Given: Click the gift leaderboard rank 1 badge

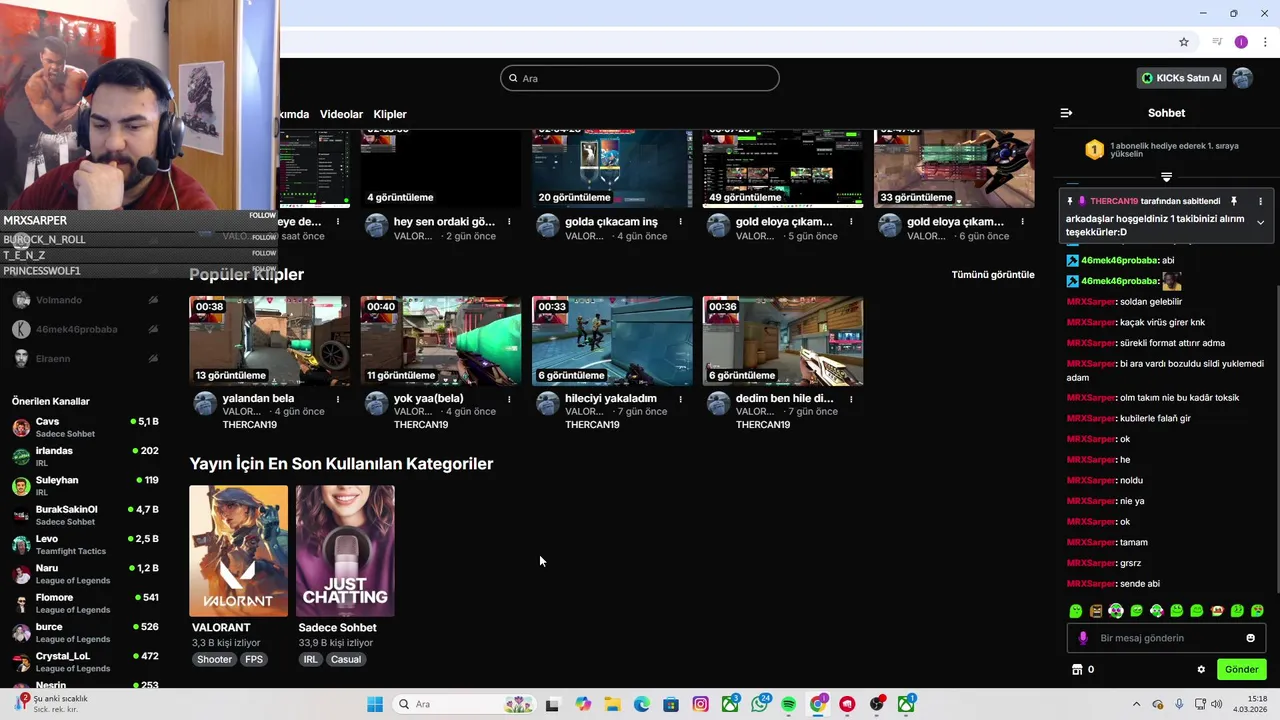Looking at the screenshot, I should tap(1094, 150).
